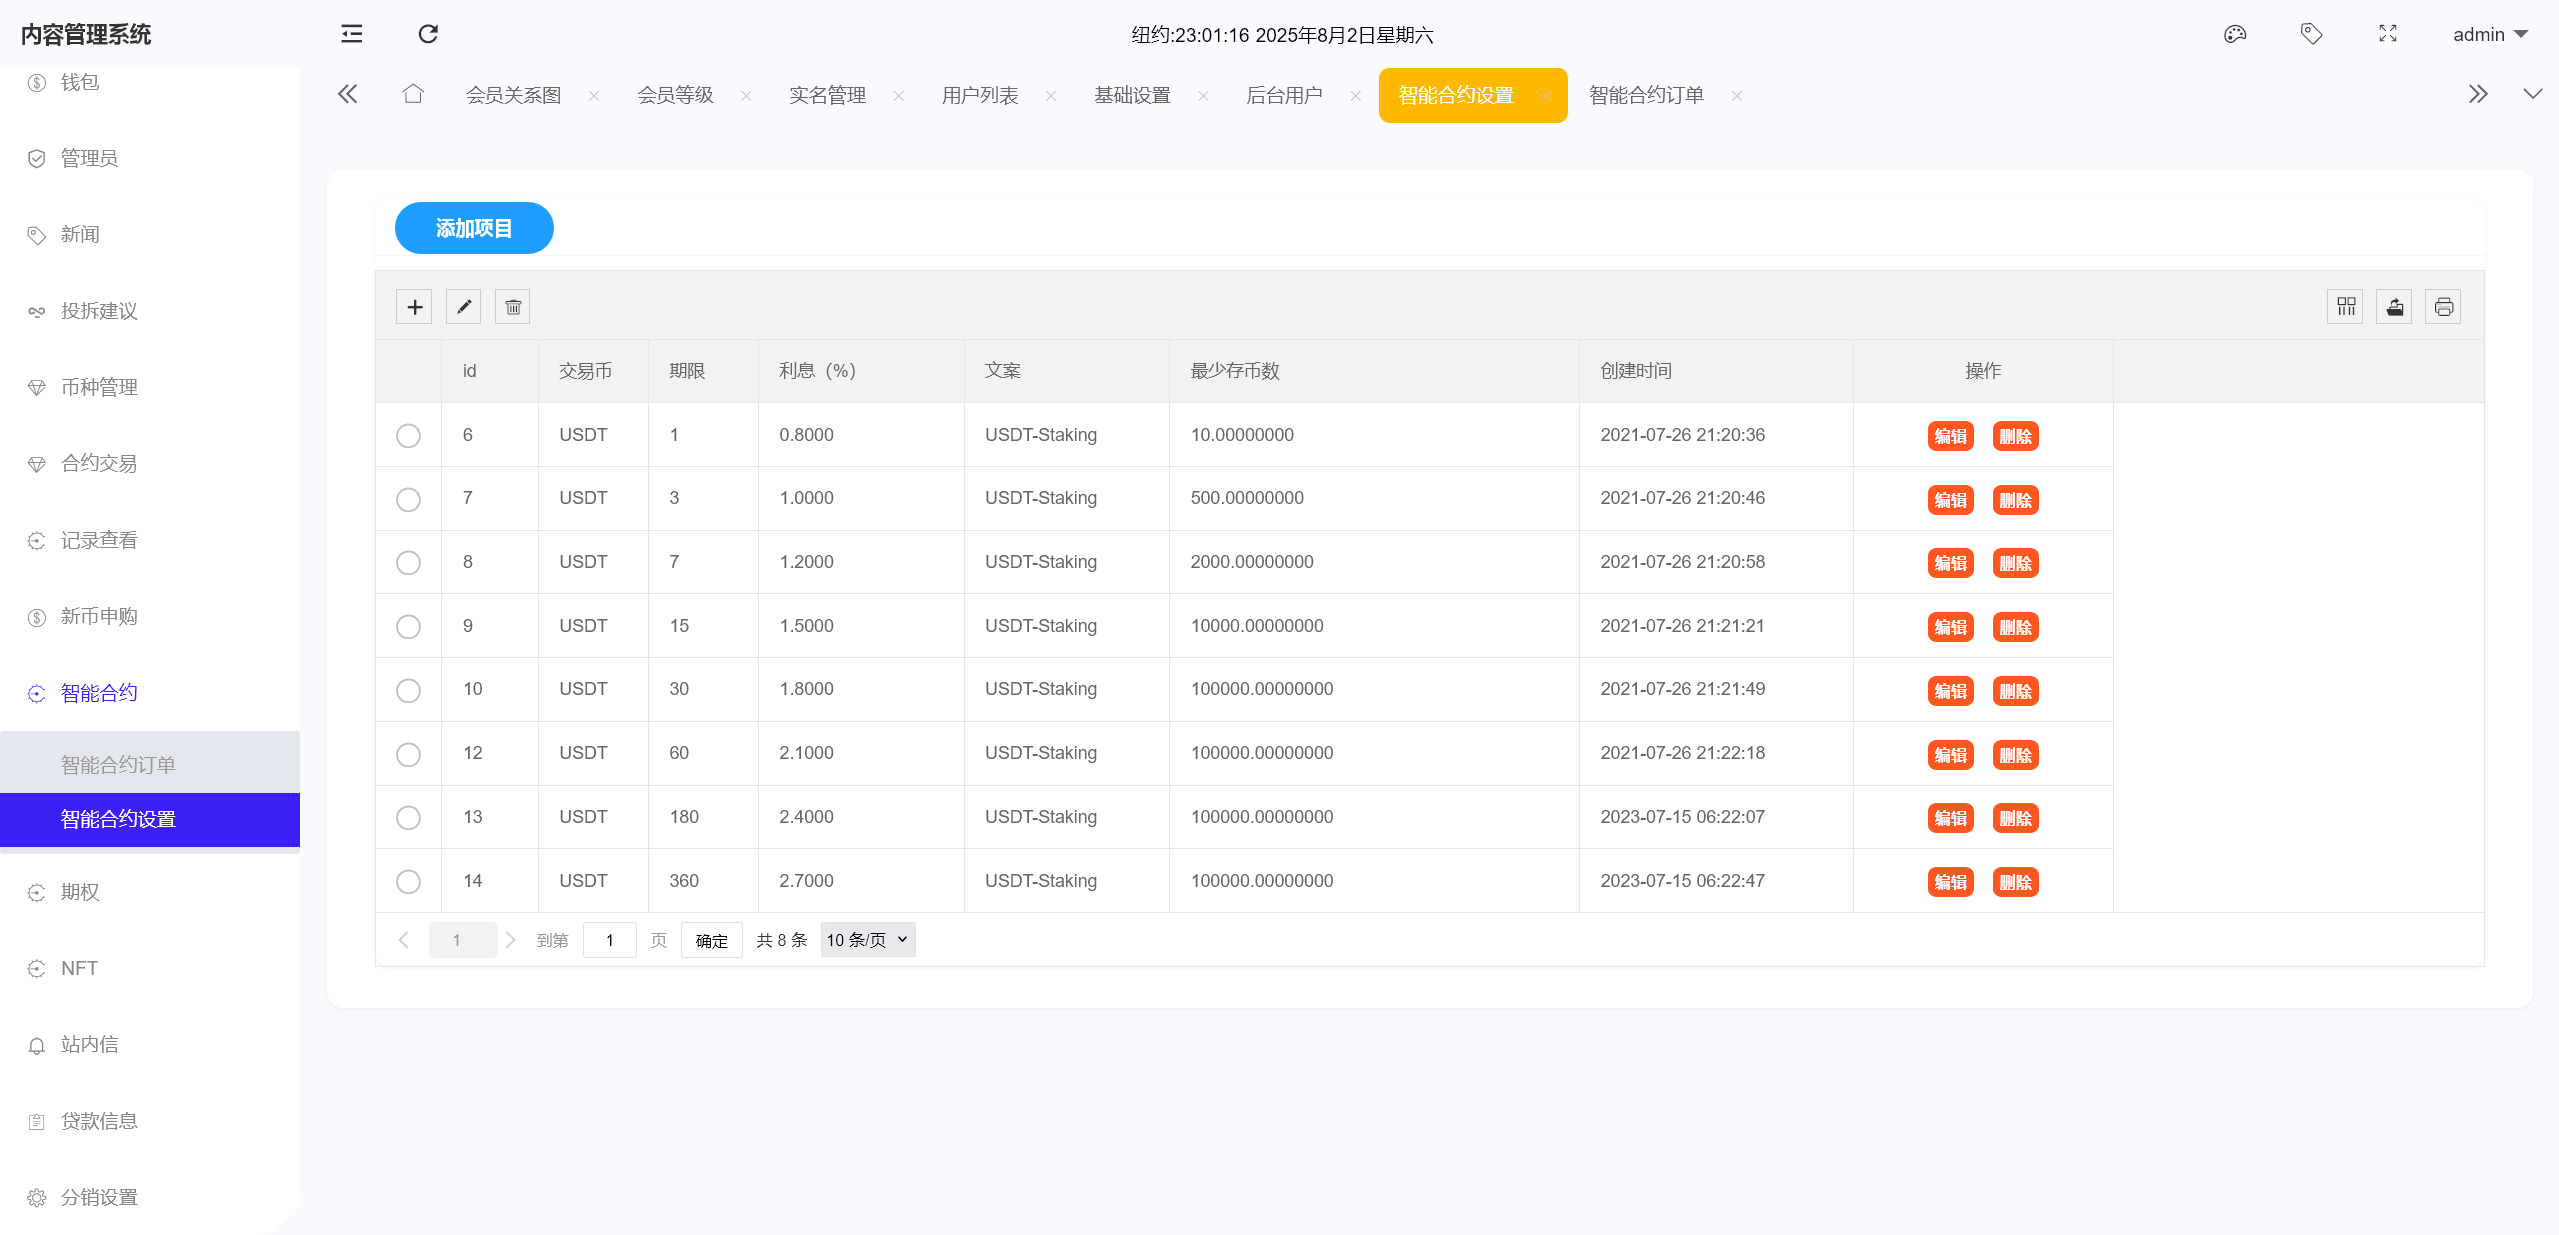Switch to the 智能合约订单 tab
The image size is (2559, 1235).
point(1646,95)
